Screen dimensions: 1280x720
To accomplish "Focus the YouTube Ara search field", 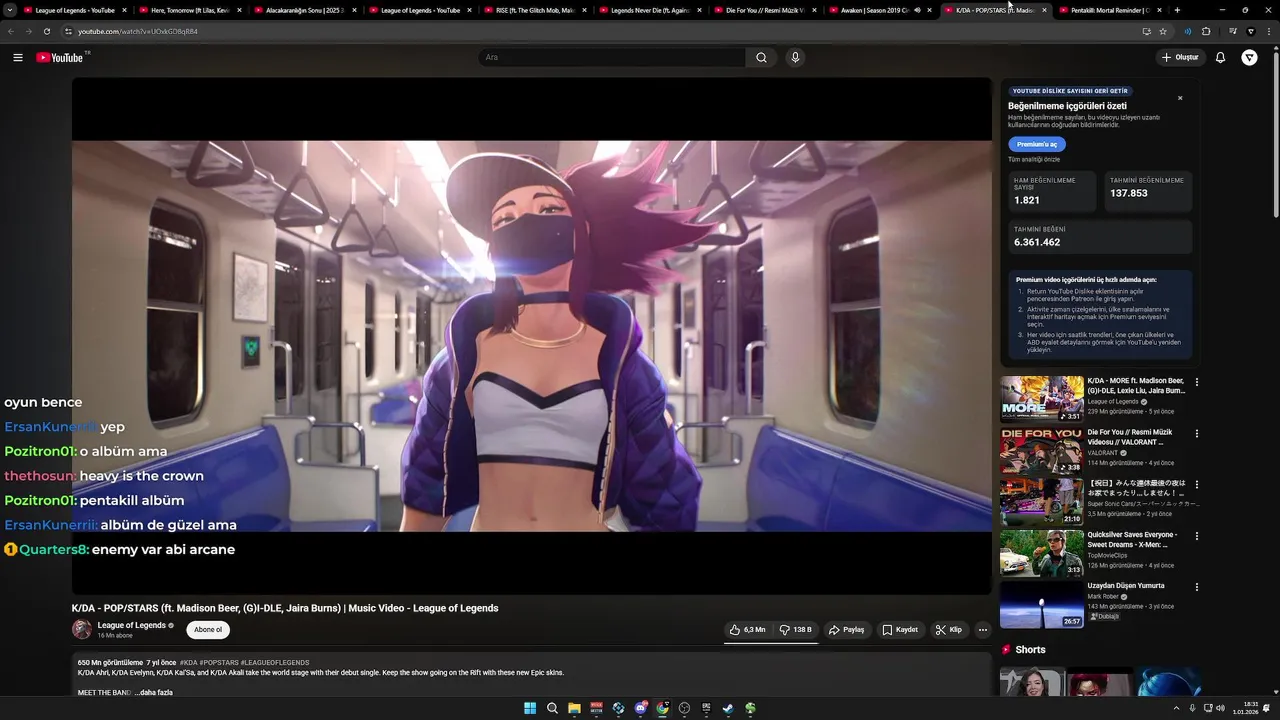I will pos(612,57).
